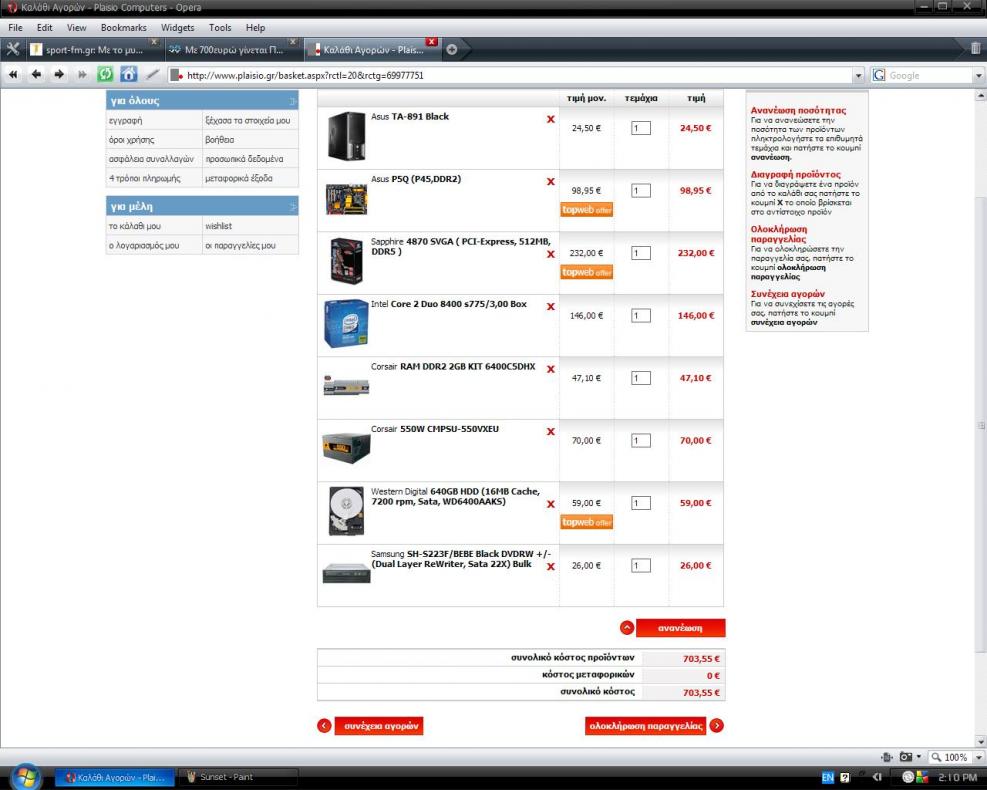Delete Corsair RAM DDR2 2GB KIT item

point(551,369)
